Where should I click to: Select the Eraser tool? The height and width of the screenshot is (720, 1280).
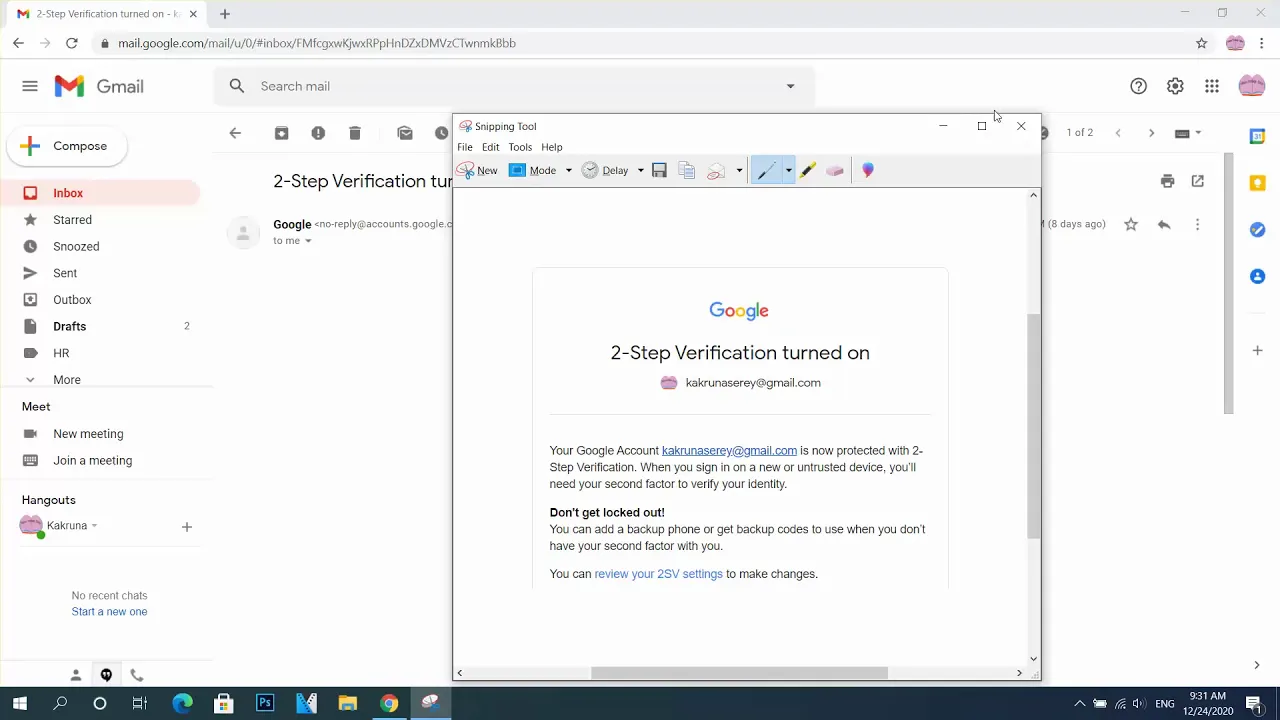(x=835, y=171)
